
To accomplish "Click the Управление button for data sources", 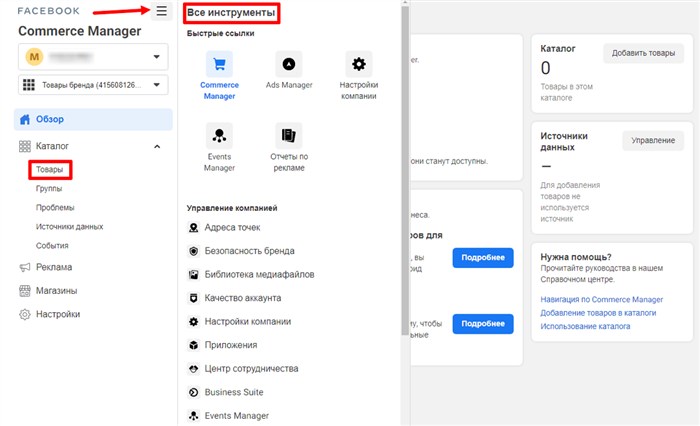I will 653,140.
